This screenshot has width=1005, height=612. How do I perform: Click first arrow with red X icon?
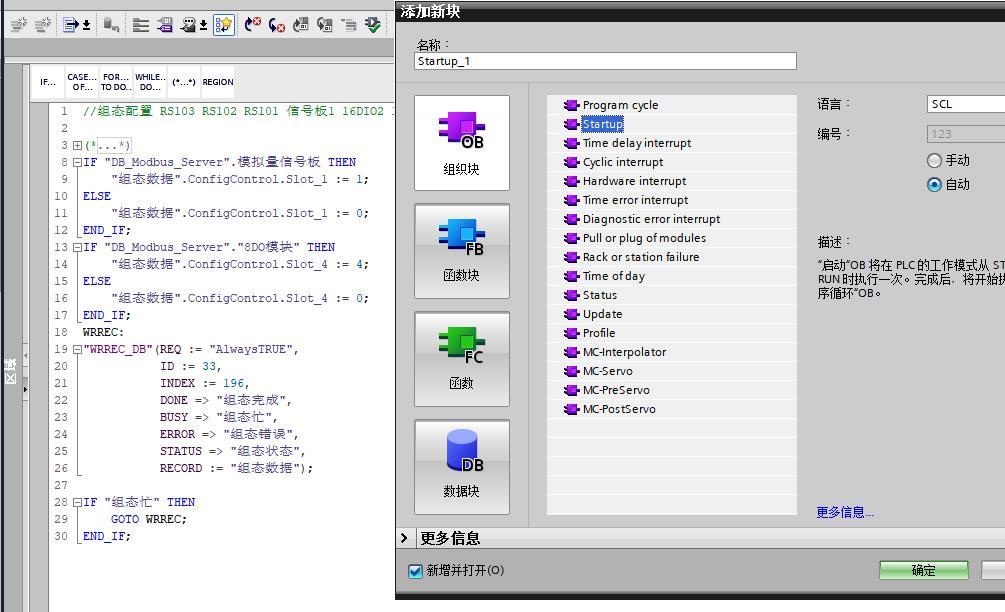coord(253,25)
